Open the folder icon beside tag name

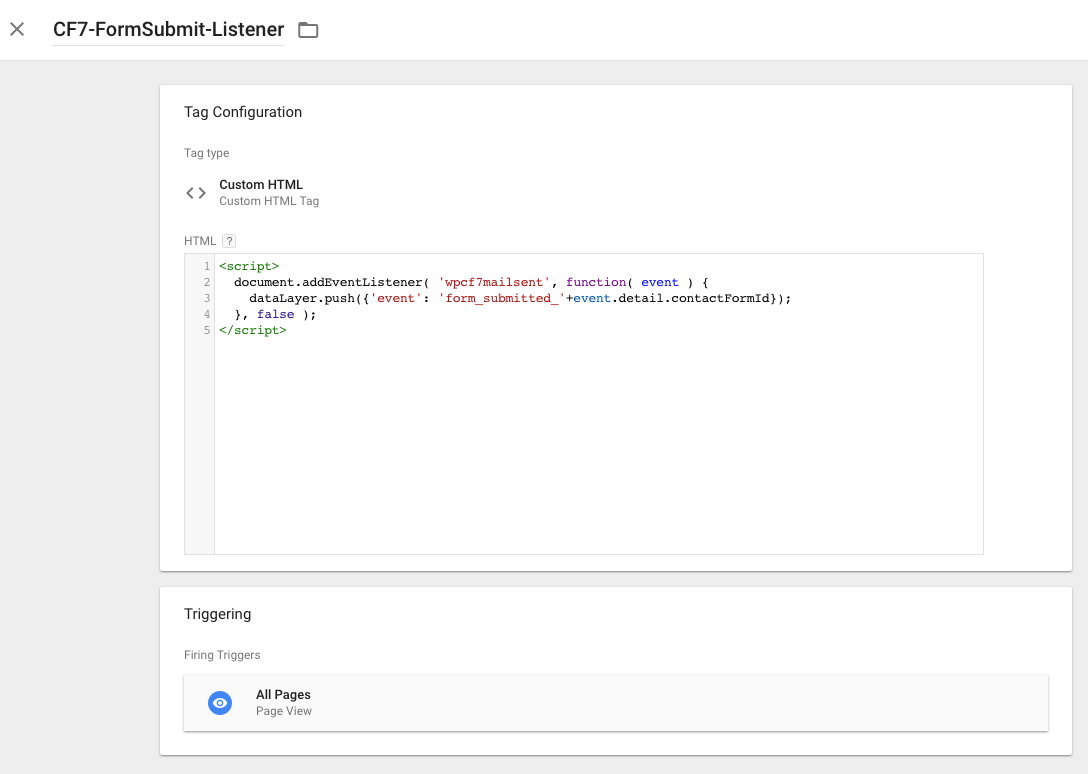click(308, 30)
